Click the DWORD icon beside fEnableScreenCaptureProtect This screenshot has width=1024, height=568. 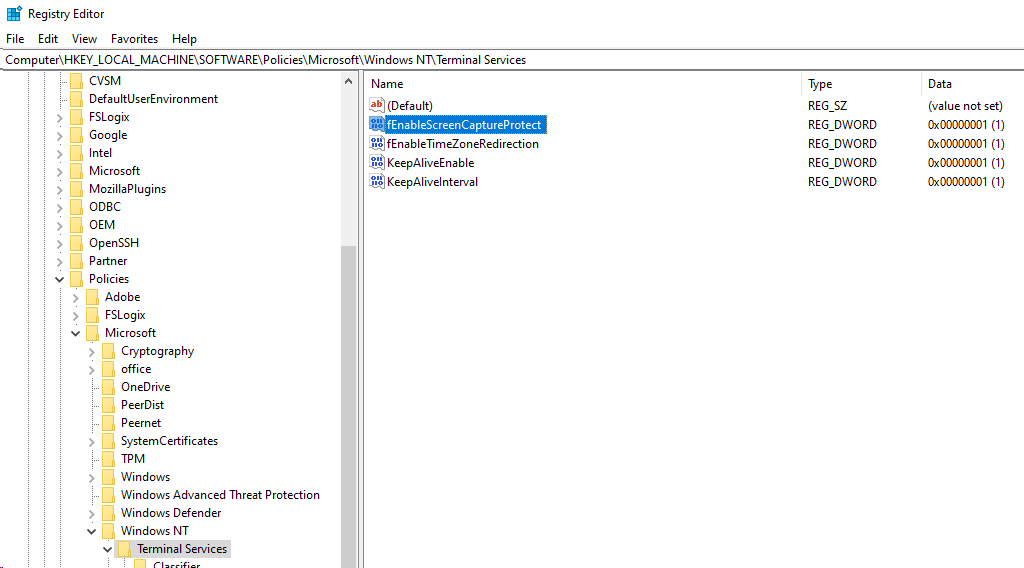click(x=377, y=125)
